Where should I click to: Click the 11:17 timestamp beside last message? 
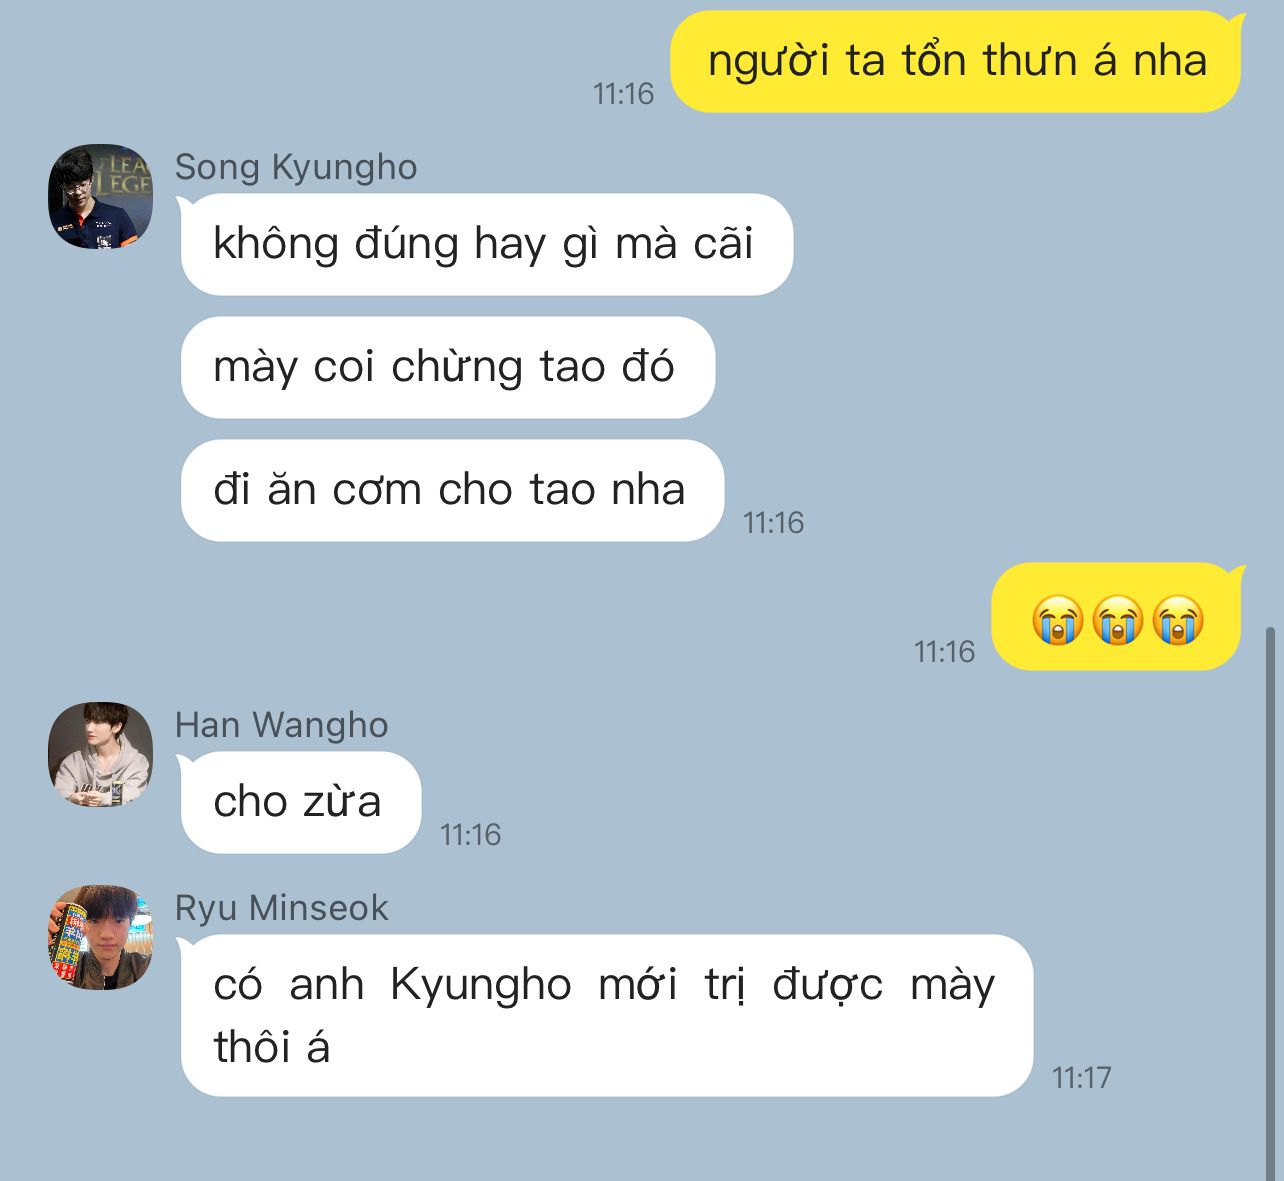(x=1081, y=1077)
